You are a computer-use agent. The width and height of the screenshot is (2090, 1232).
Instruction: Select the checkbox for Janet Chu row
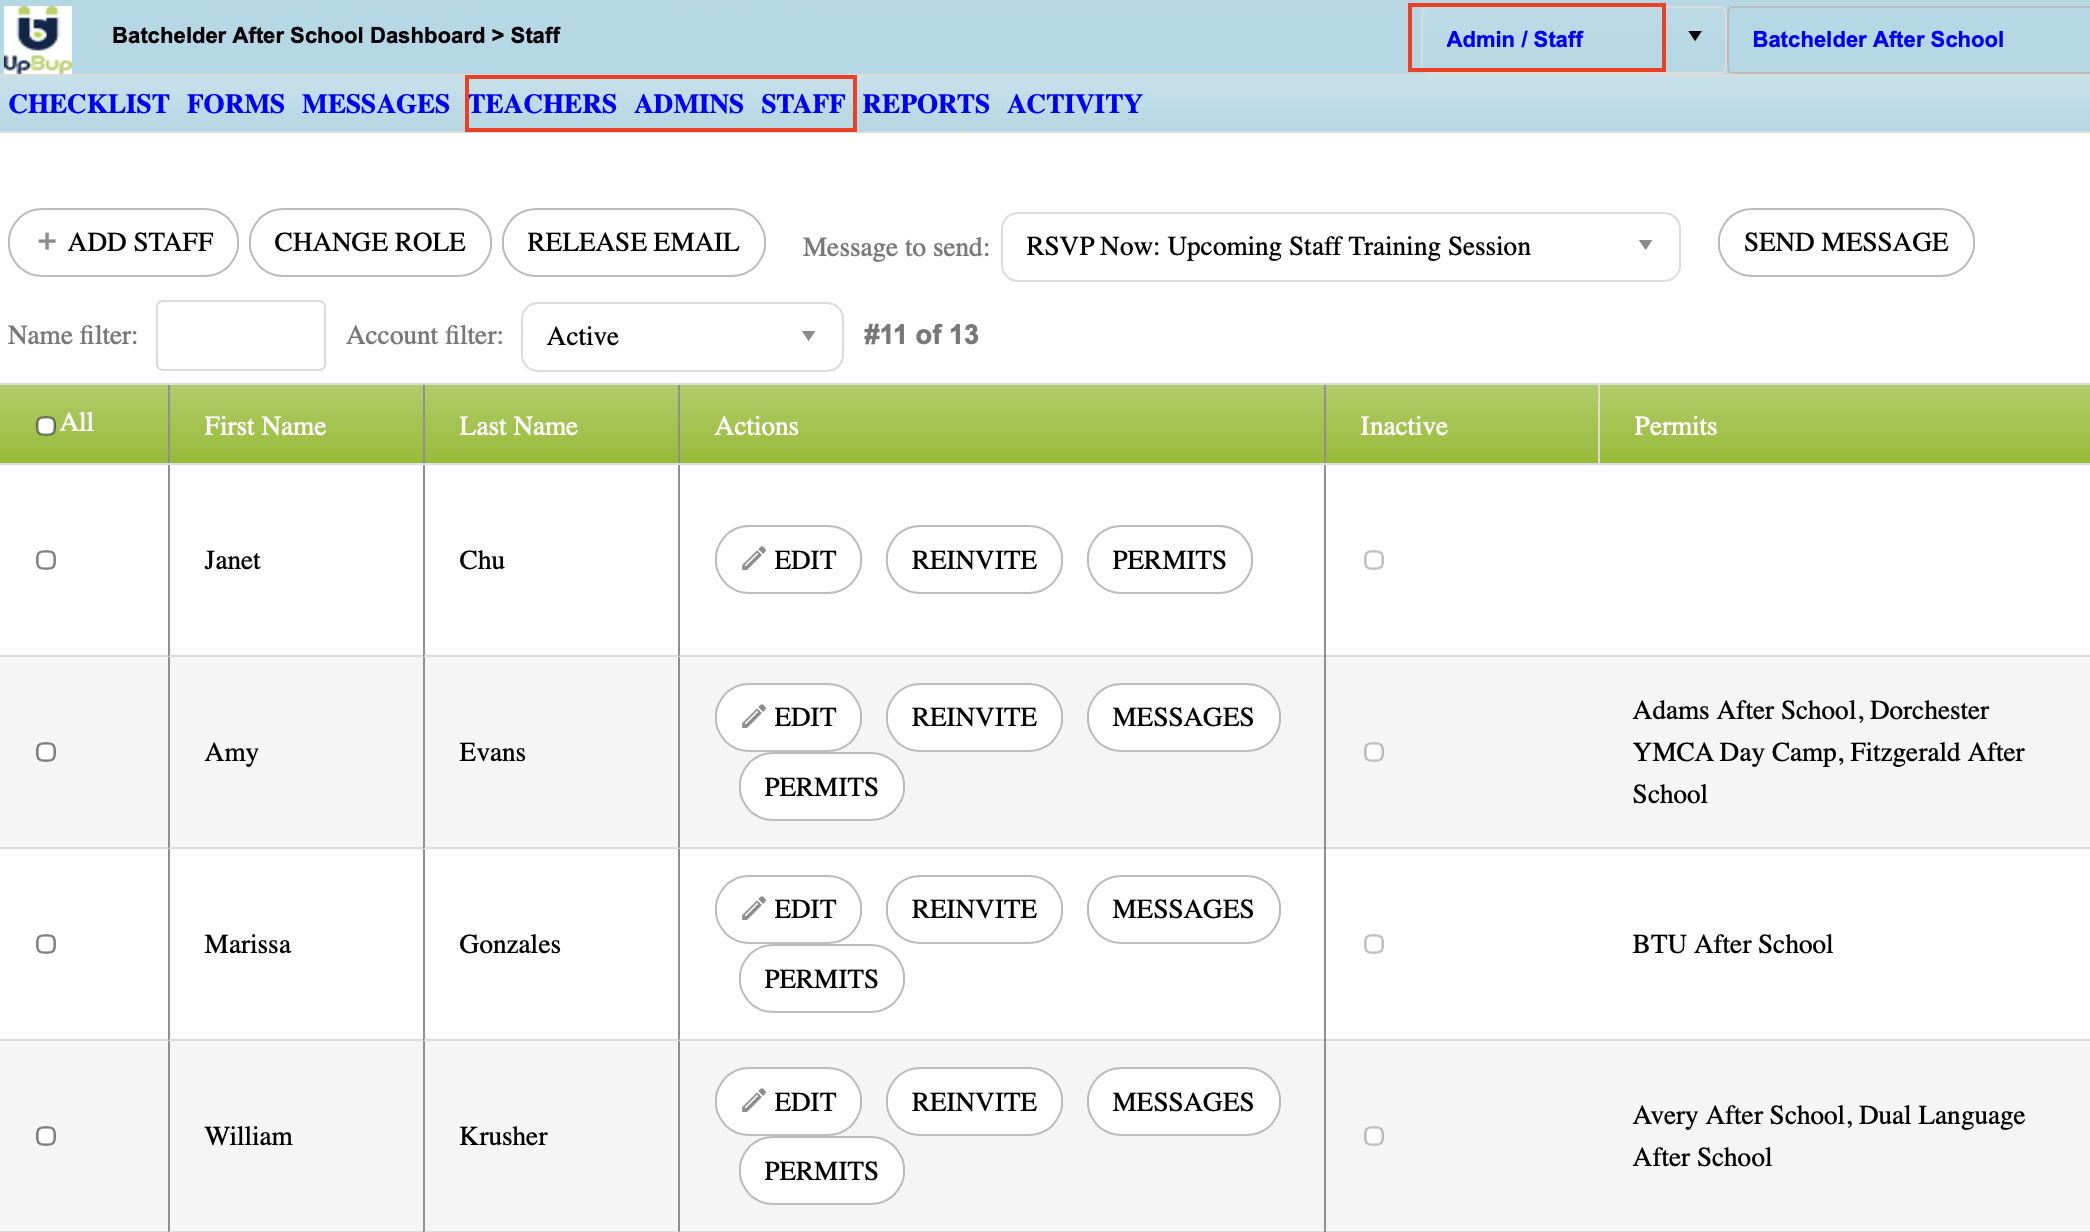[x=46, y=560]
